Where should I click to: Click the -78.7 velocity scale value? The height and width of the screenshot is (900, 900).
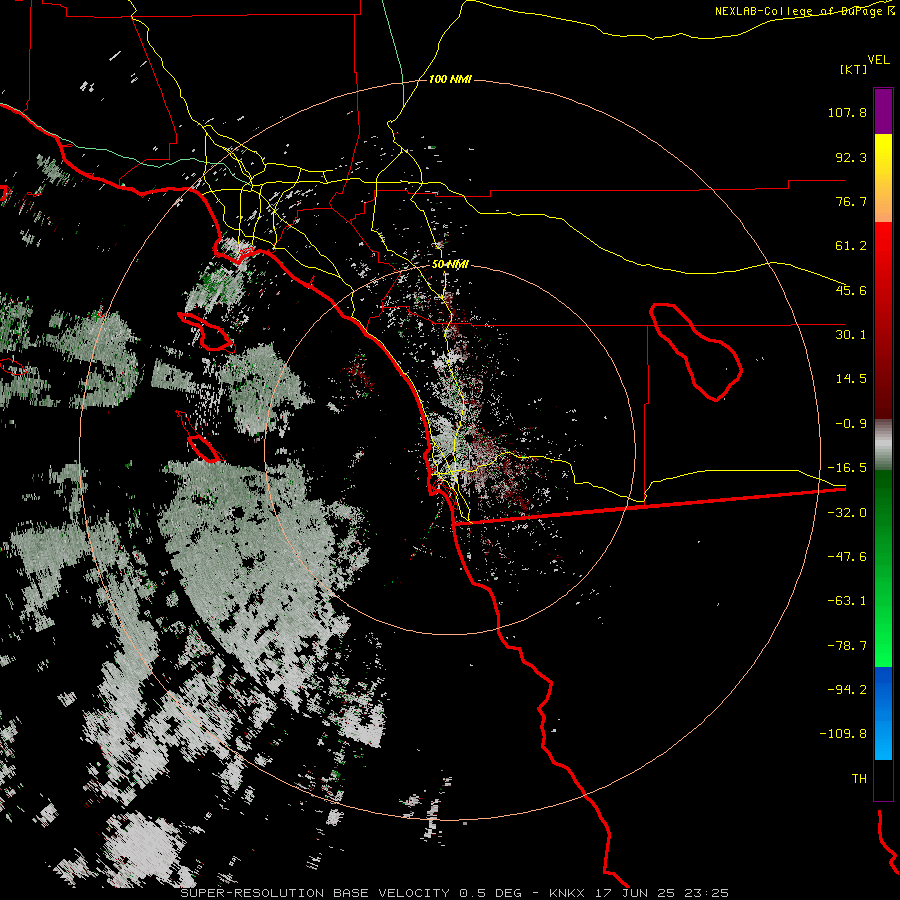(x=847, y=646)
